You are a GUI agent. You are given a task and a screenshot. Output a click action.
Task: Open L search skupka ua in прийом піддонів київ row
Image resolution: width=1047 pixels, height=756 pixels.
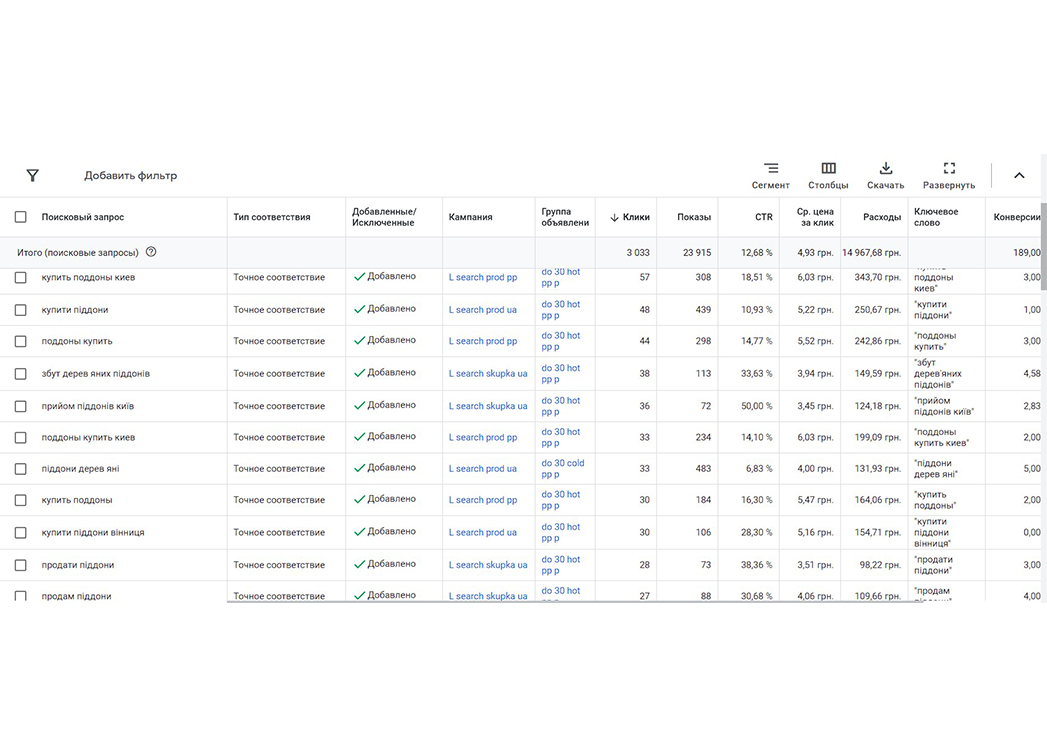pyautogui.click(x=488, y=406)
